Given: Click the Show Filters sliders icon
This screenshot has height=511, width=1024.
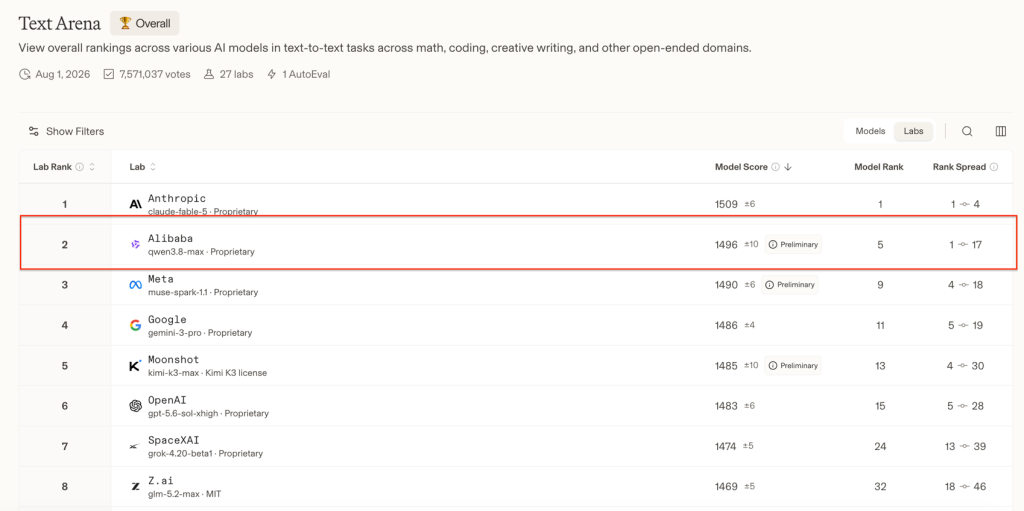Looking at the screenshot, I should (33, 131).
